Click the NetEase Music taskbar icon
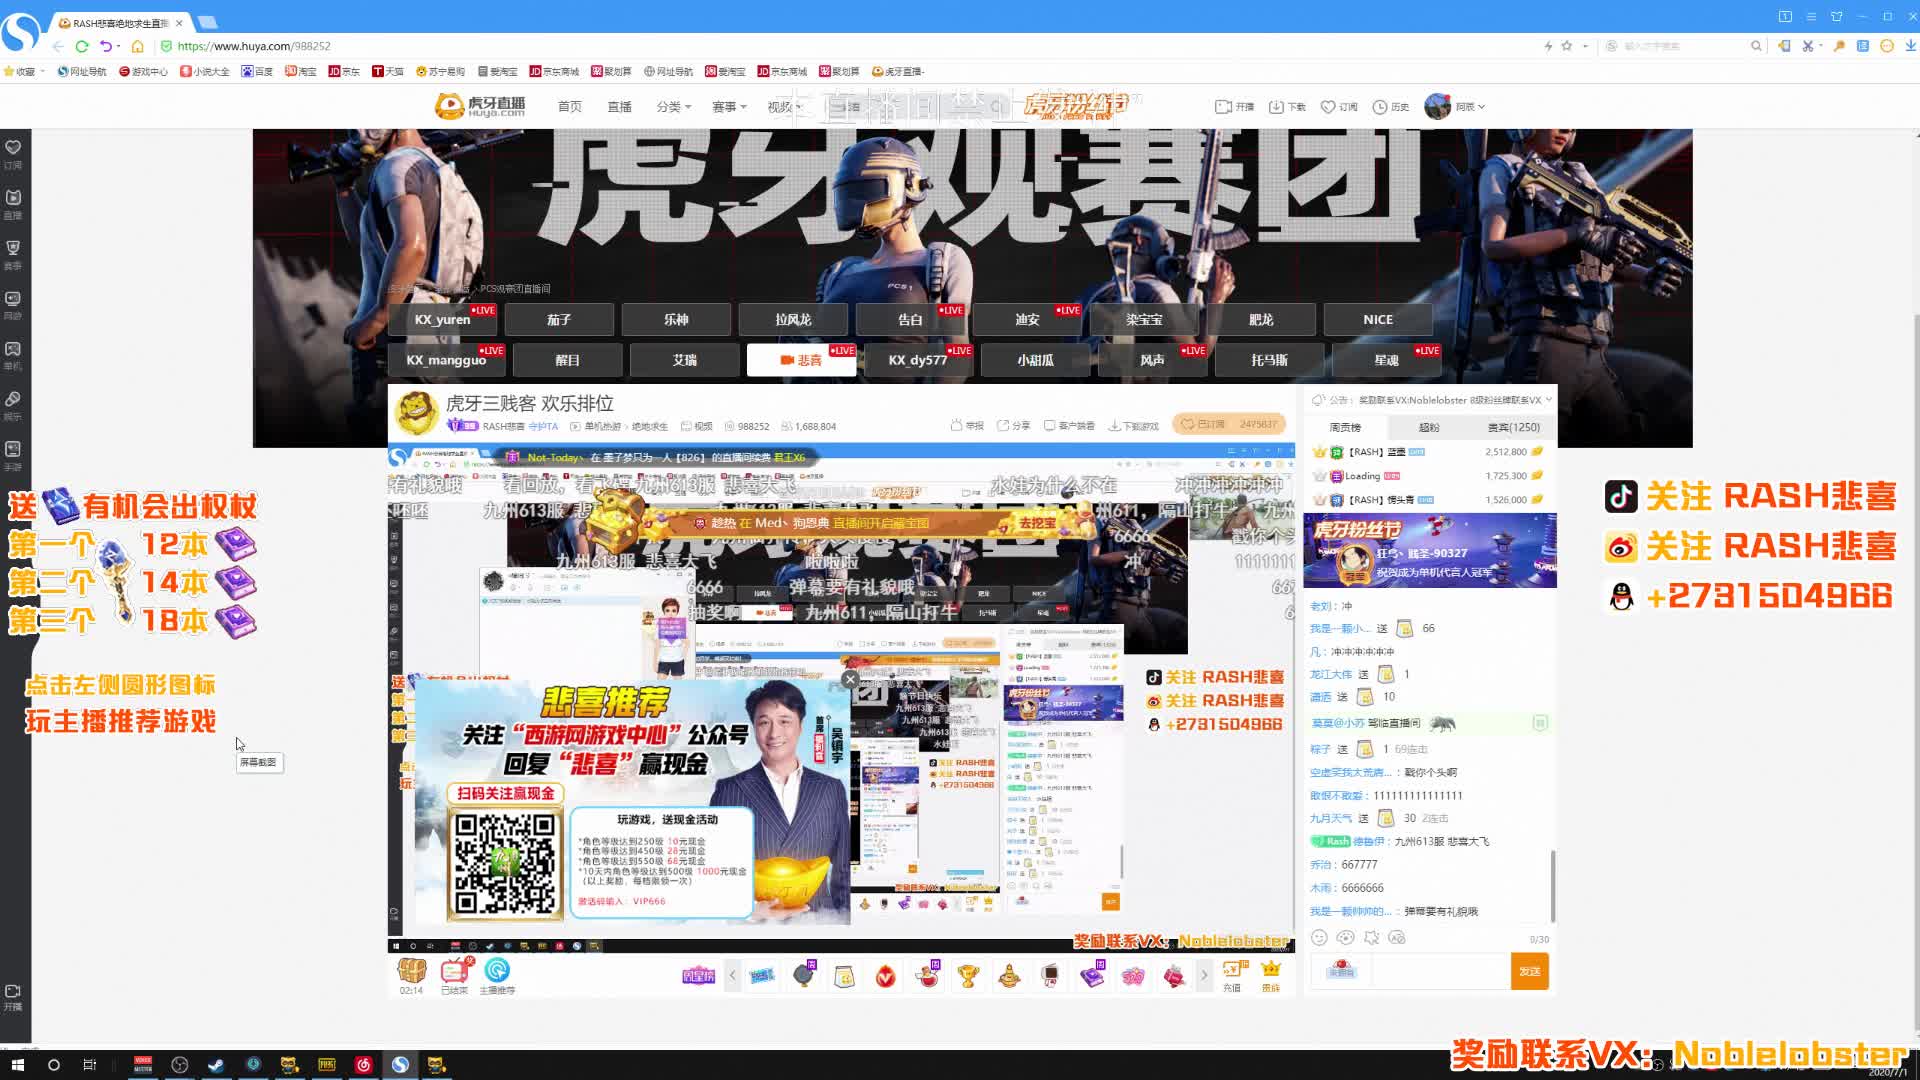 tap(363, 1065)
